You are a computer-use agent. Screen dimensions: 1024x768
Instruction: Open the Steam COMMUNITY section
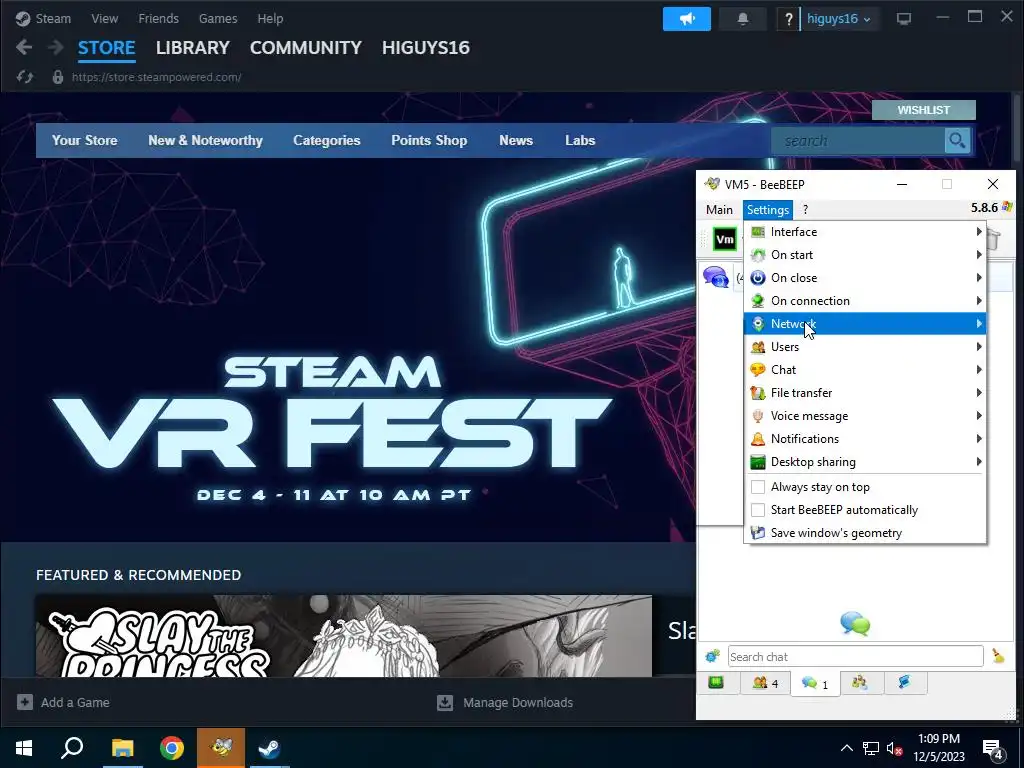[306, 48]
